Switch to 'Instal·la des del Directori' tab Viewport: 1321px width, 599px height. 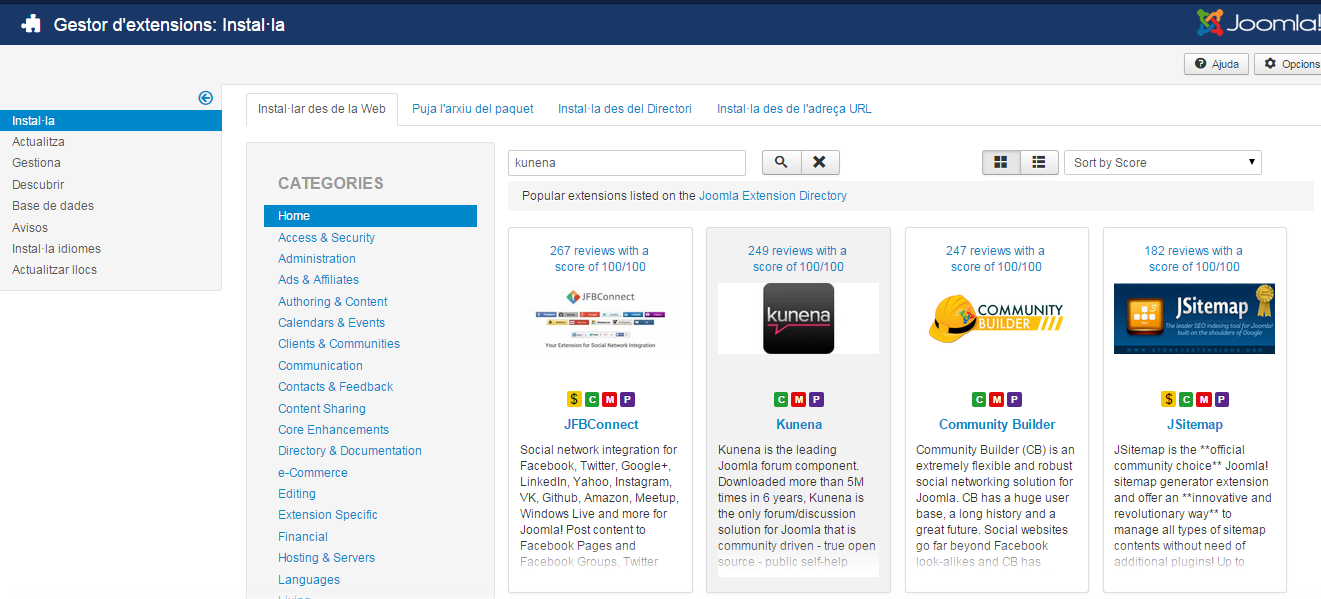click(x=624, y=109)
